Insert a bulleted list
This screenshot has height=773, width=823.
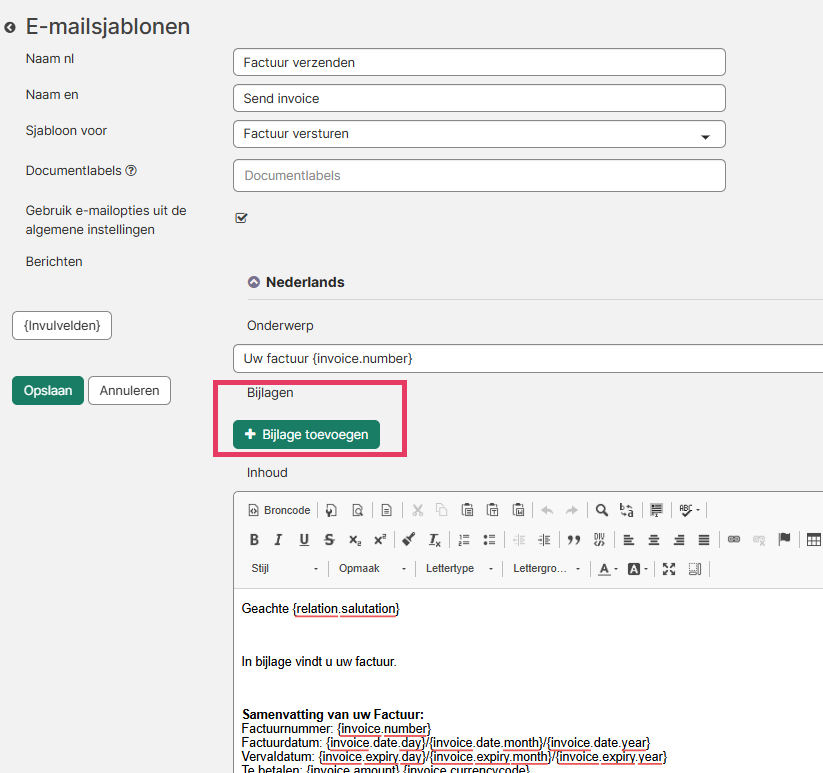489,540
